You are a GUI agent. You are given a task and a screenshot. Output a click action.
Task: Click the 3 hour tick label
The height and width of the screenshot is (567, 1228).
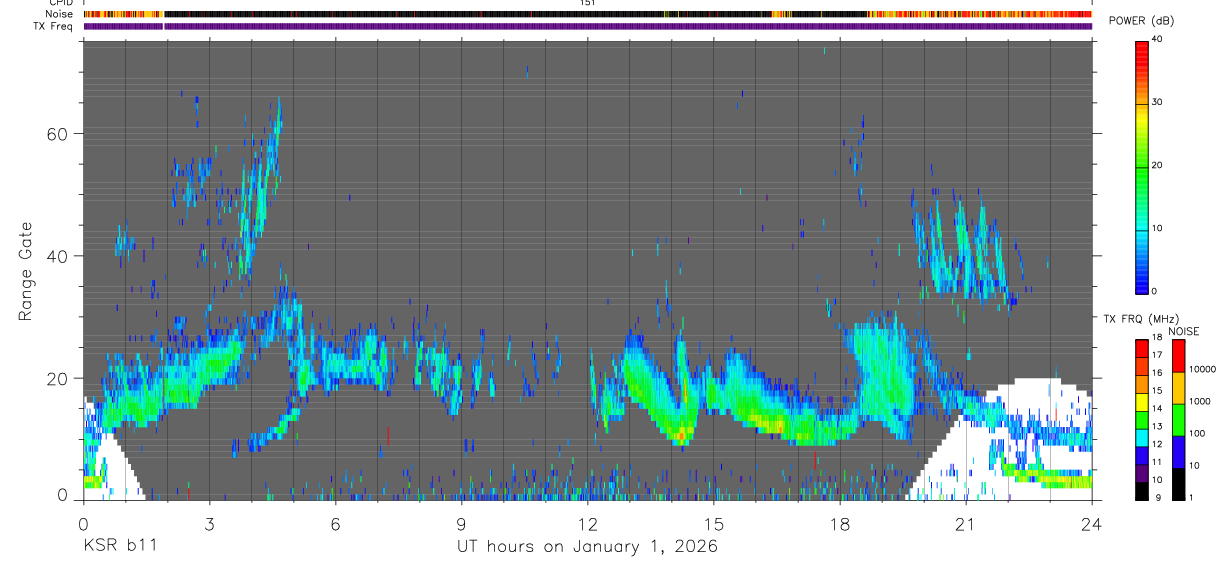209,523
